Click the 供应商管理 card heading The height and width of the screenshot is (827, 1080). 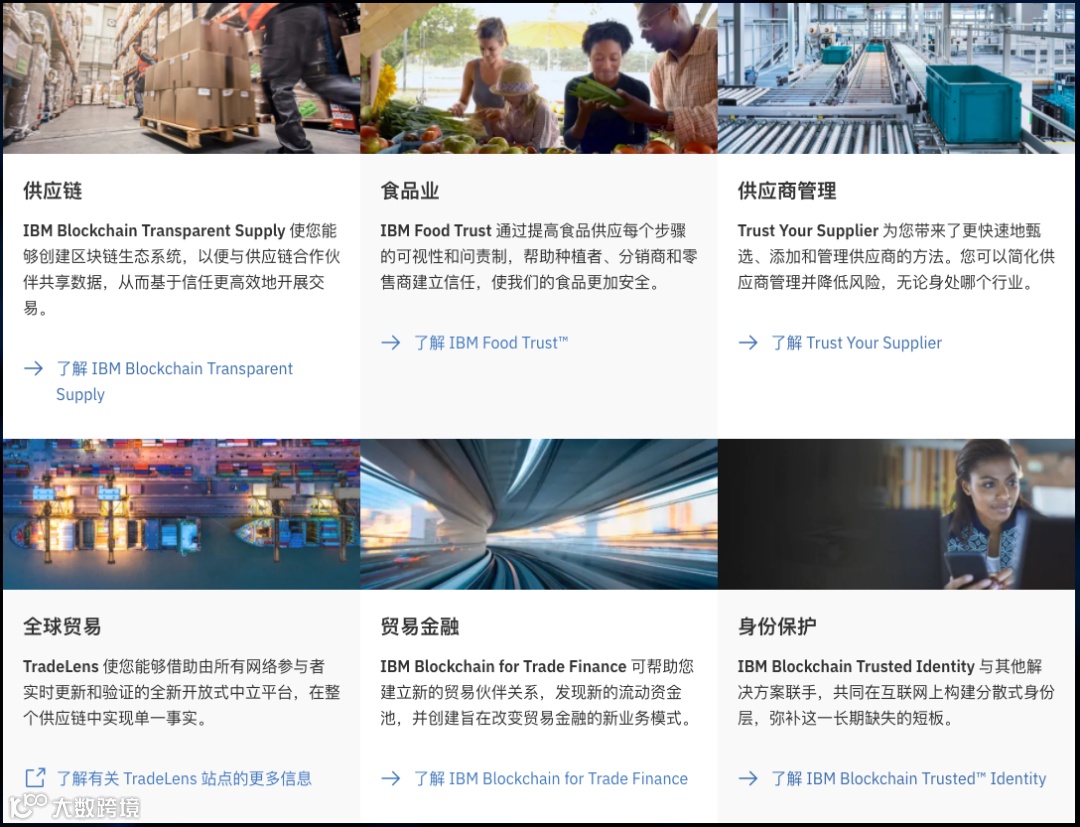click(x=787, y=191)
